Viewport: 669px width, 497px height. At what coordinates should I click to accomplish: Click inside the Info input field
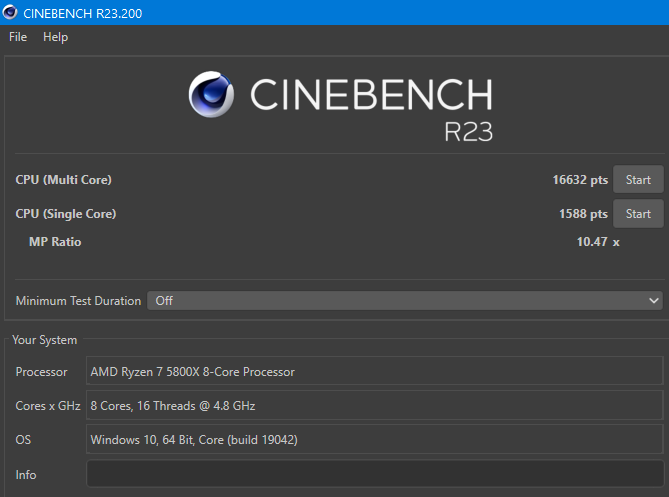click(375, 474)
